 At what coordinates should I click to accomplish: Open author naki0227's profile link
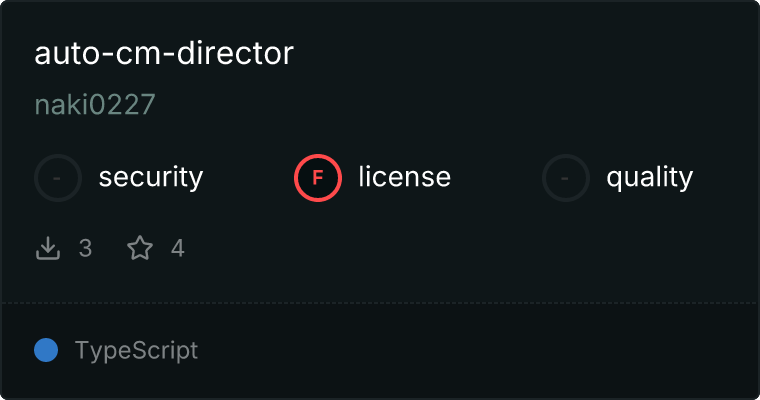[x=95, y=105]
